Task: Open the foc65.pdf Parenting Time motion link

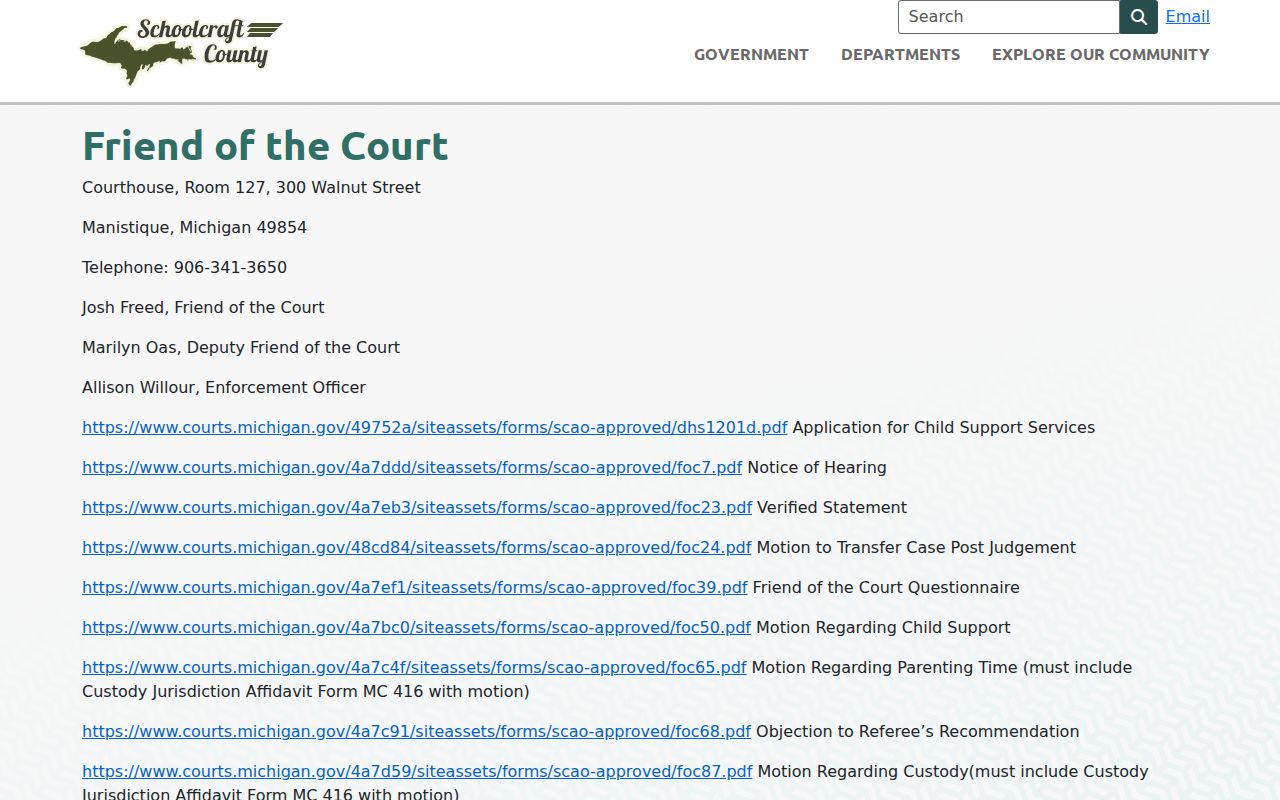Action: coord(414,667)
